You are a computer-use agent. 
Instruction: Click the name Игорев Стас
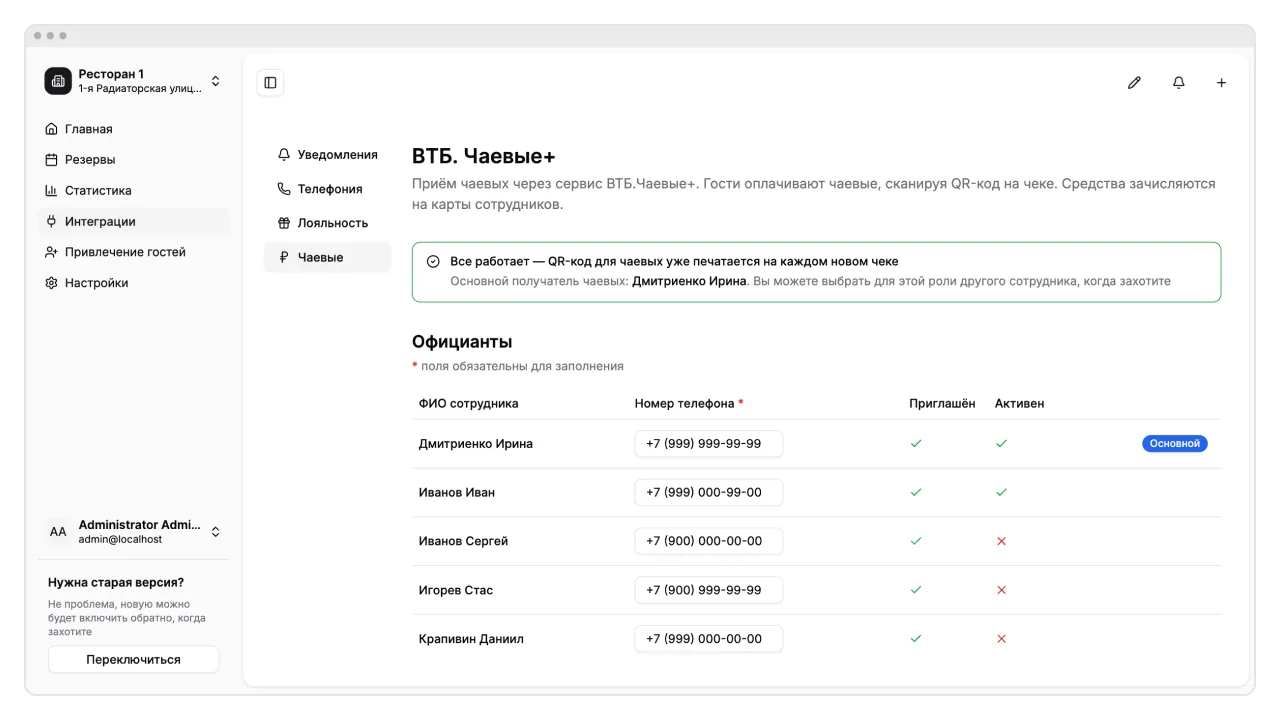pyautogui.click(x=455, y=590)
